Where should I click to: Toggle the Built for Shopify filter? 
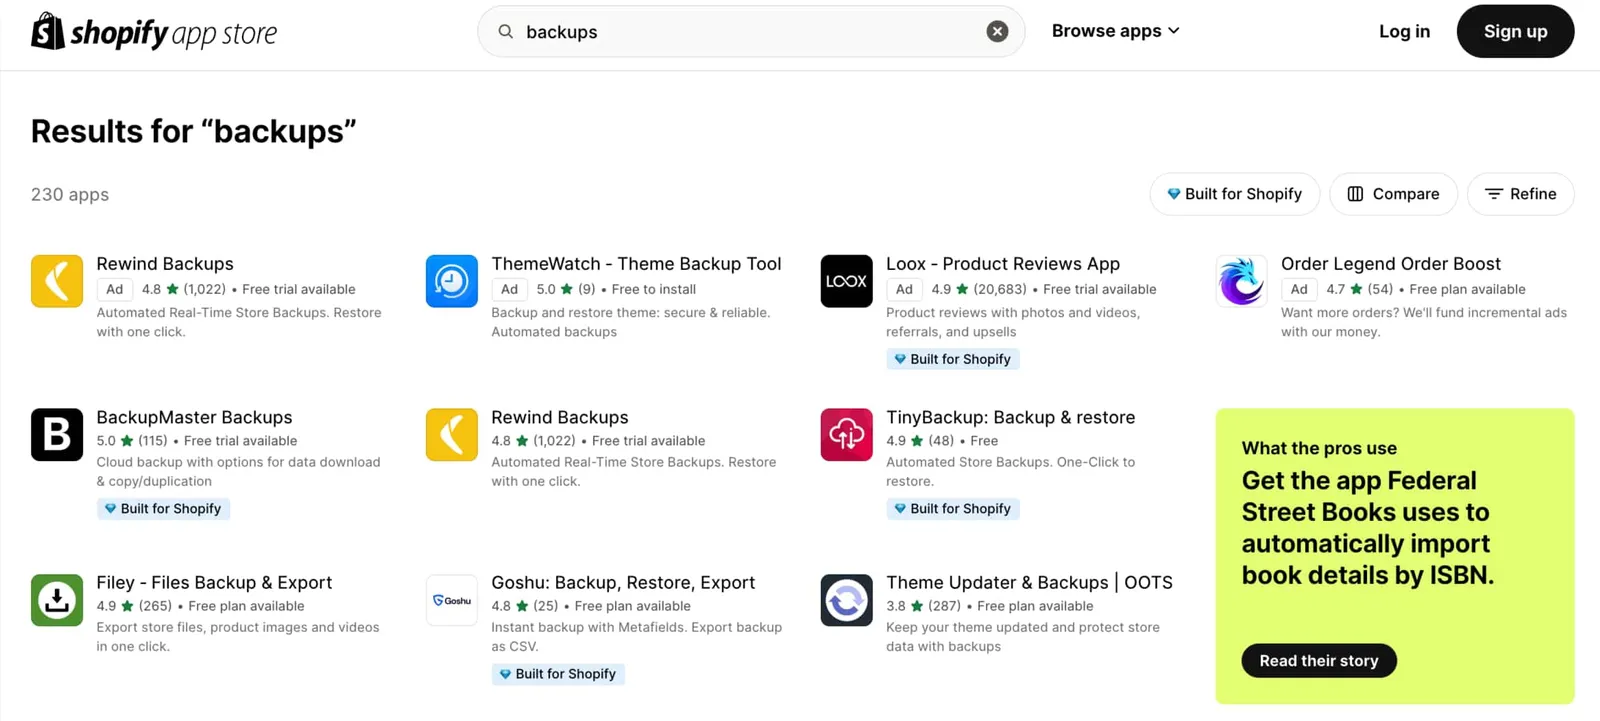1234,194
